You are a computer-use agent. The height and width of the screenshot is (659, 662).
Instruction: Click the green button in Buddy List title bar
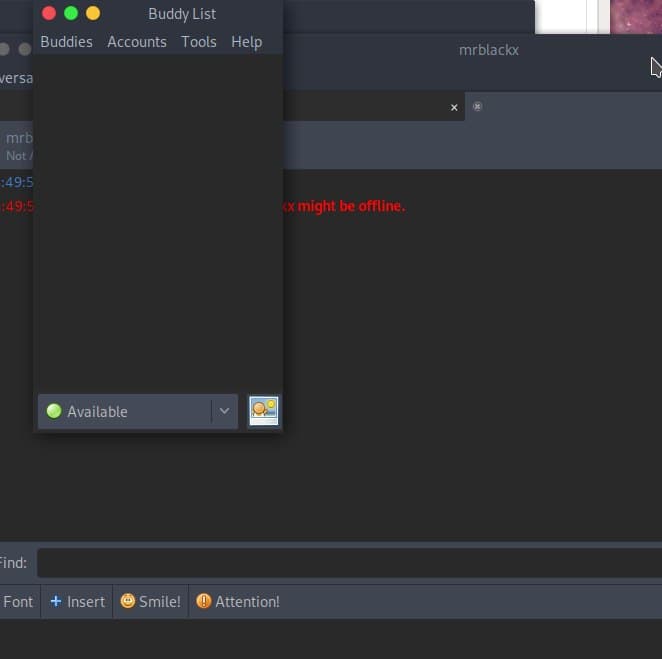[71, 14]
